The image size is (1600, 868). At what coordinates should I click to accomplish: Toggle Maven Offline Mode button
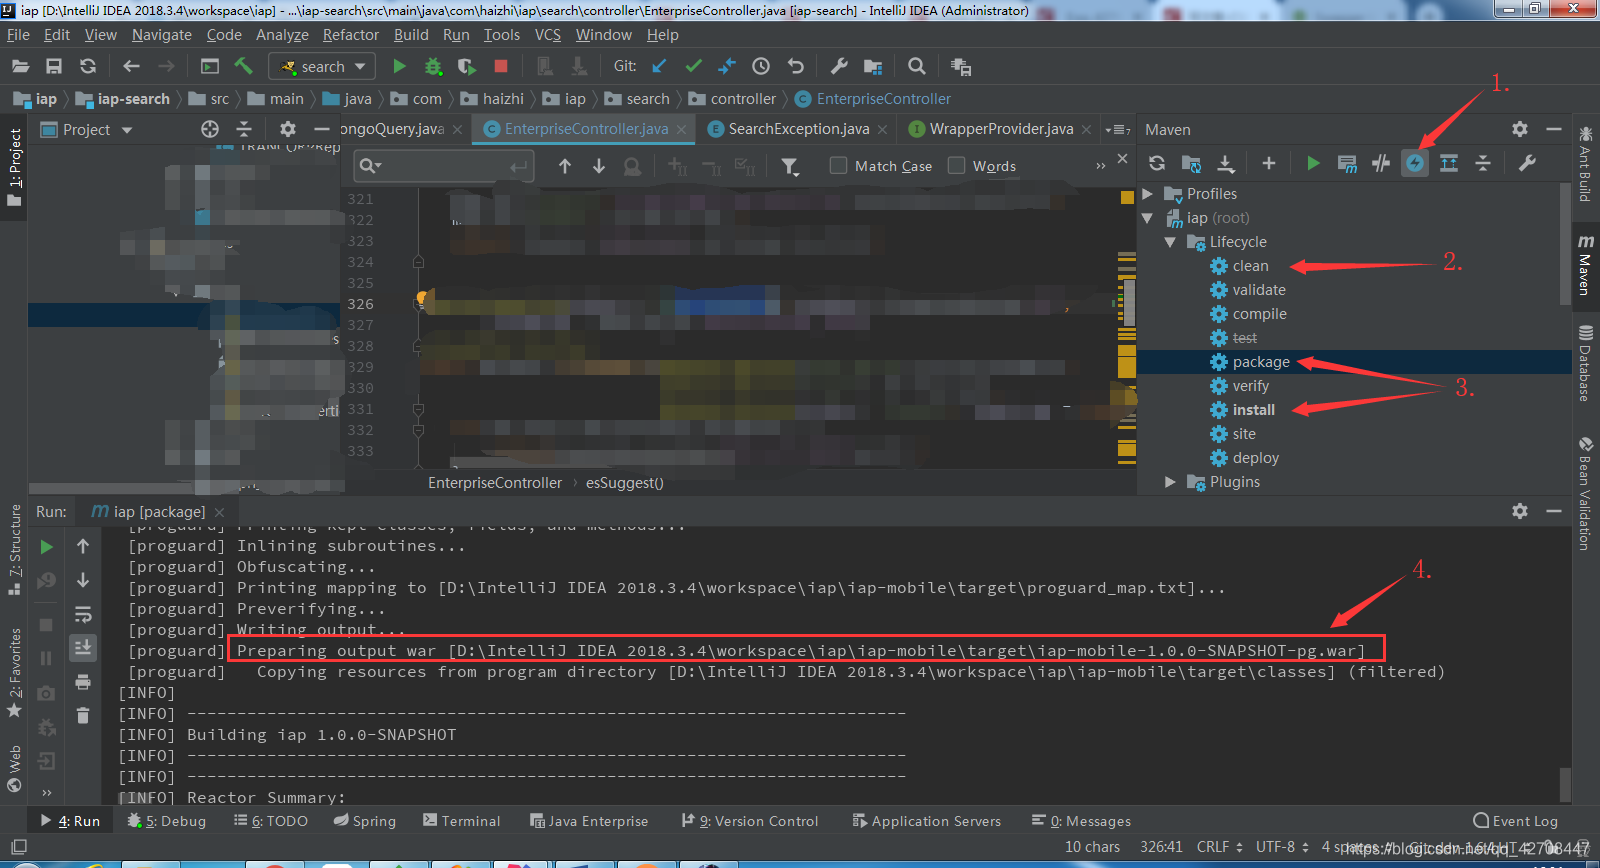click(1381, 163)
